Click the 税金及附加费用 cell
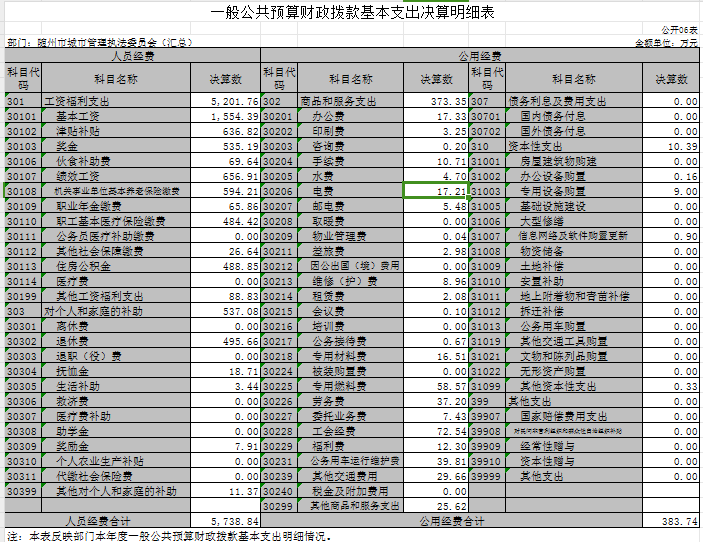The width and height of the screenshot is (703, 542). [351, 491]
